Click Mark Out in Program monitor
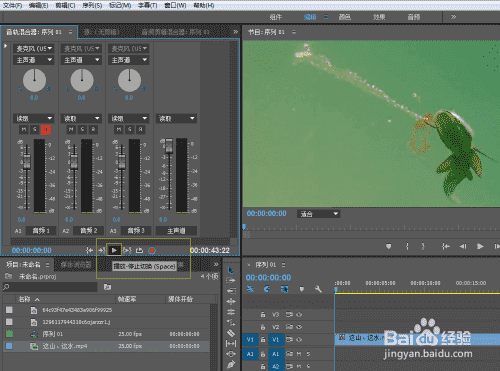The width and height of the screenshot is (500, 371). pos(423,246)
